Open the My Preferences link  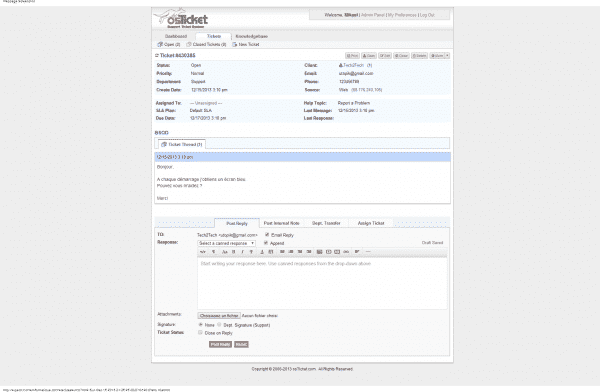402,15
